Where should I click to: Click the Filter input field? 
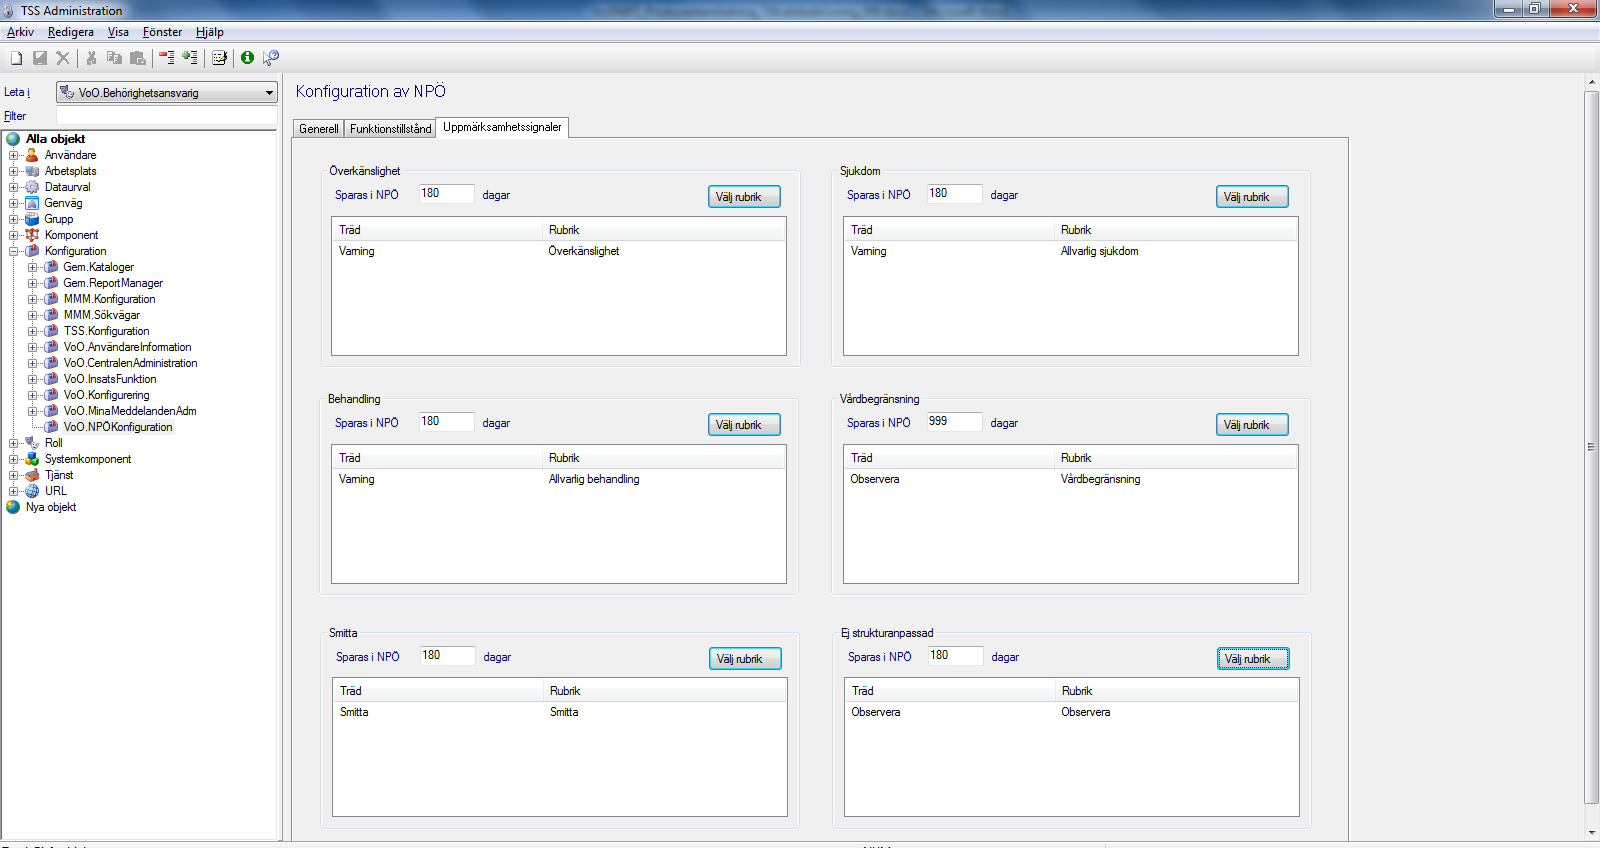coord(166,116)
